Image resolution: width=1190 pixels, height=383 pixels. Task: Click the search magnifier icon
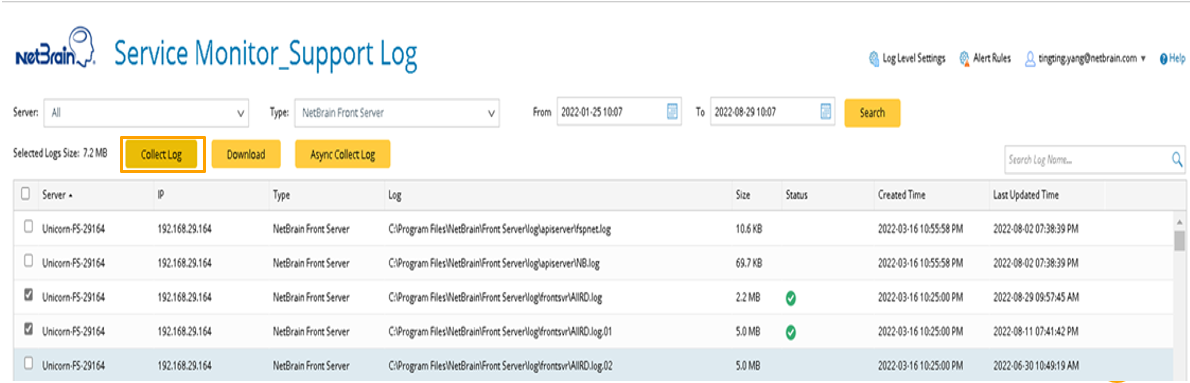1177,159
